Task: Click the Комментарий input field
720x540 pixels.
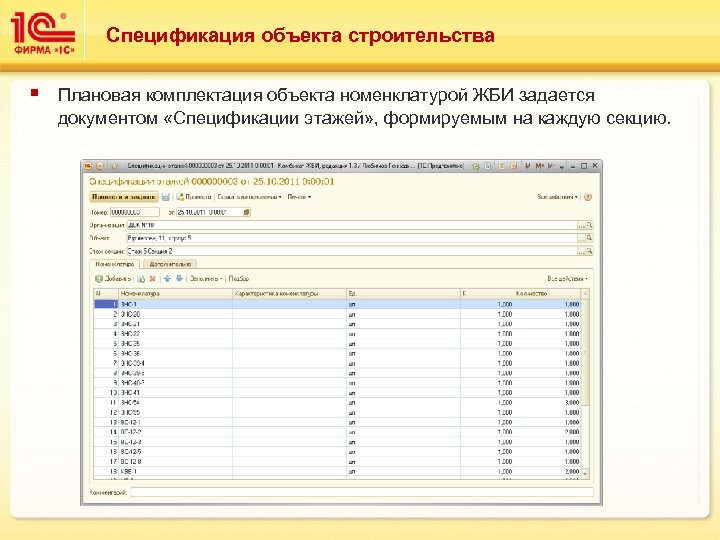Action: pyautogui.click(x=362, y=492)
